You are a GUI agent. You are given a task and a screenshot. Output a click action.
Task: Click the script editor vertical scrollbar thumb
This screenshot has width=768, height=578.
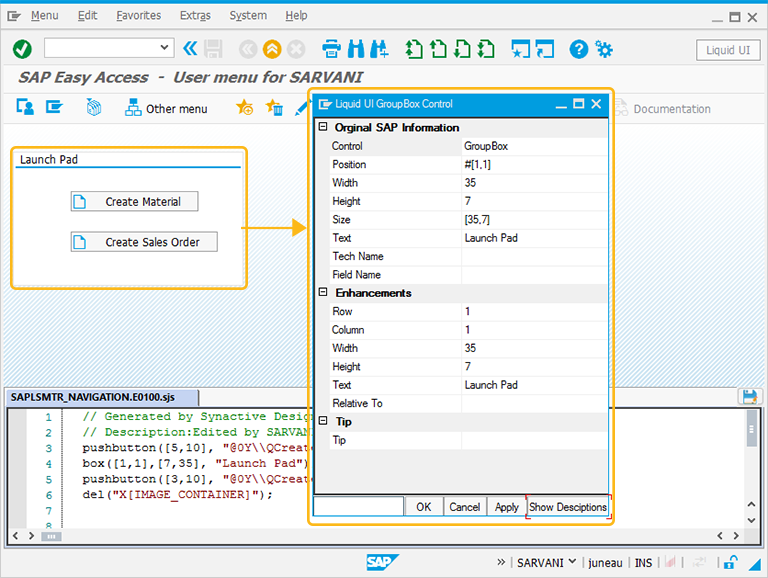tap(751, 429)
